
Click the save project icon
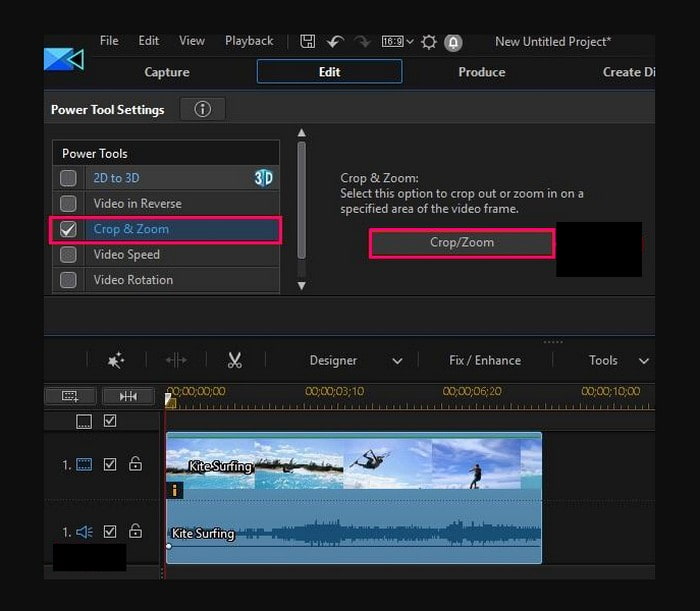(x=308, y=42)
